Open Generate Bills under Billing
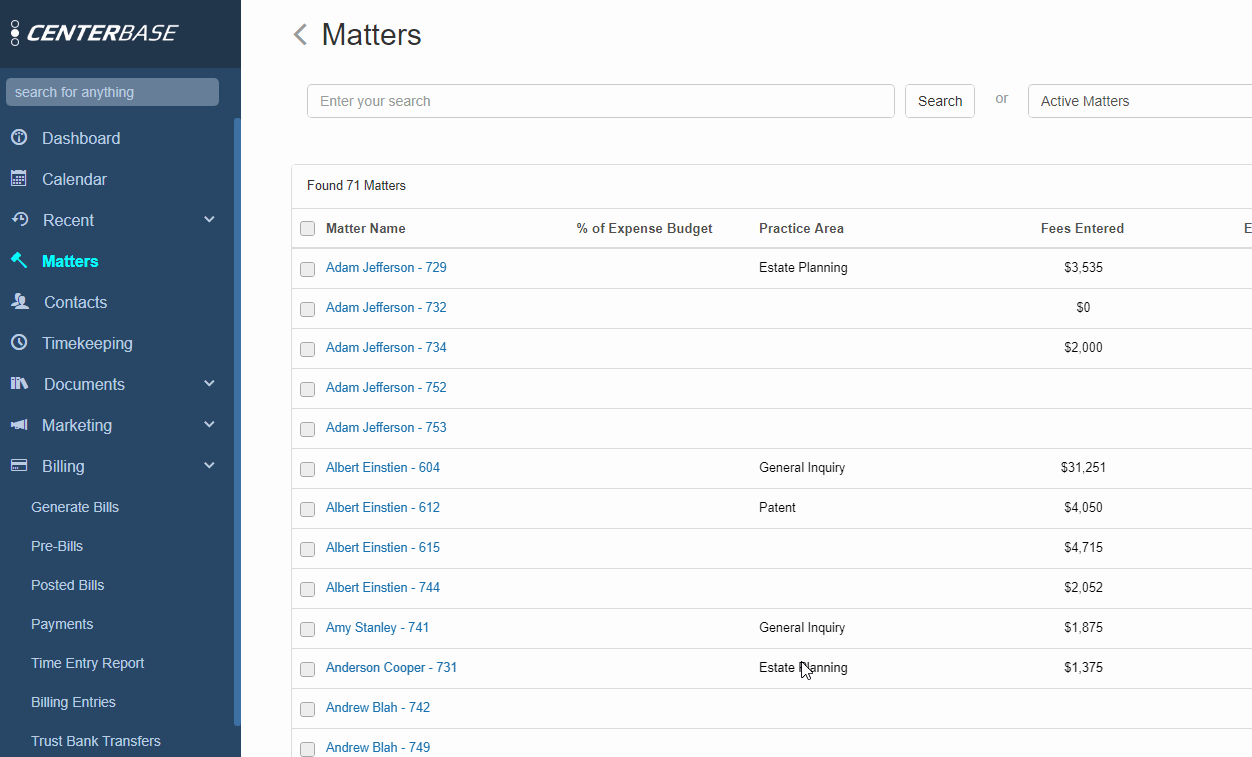 (x=75, y=507)
